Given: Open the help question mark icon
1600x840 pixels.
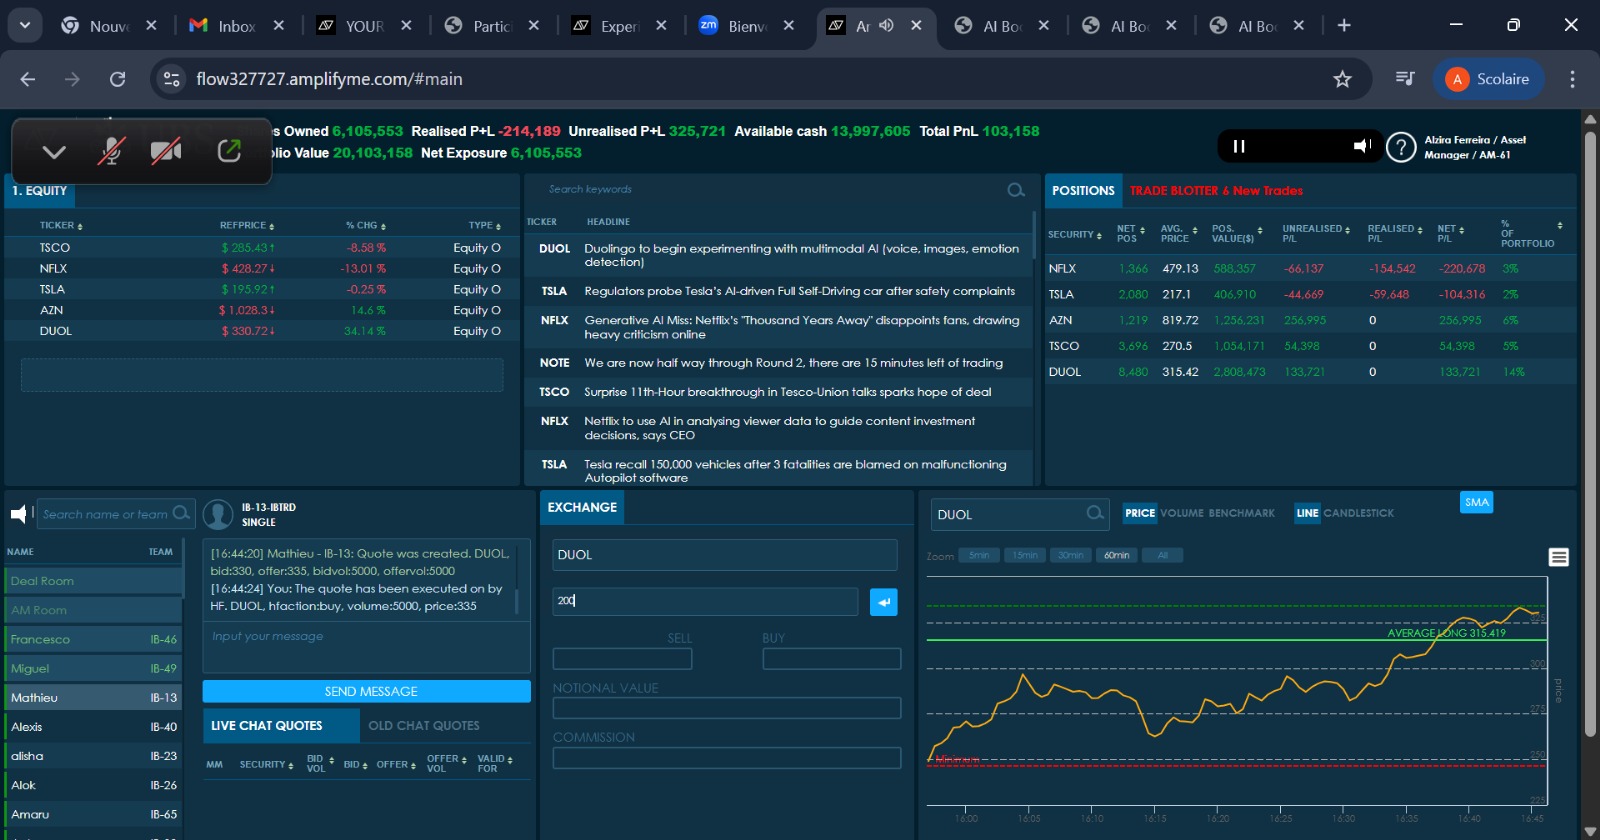Looking at the screenshot, I should (1402, 147).
